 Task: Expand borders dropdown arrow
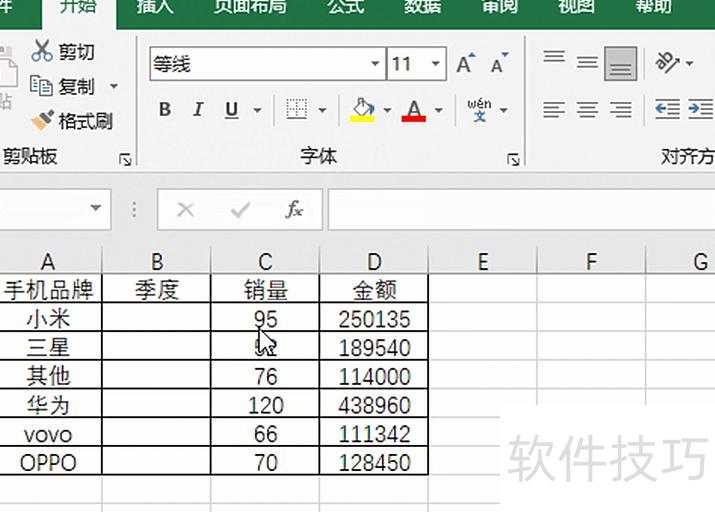pyautogui.click(x=322, y=110)
